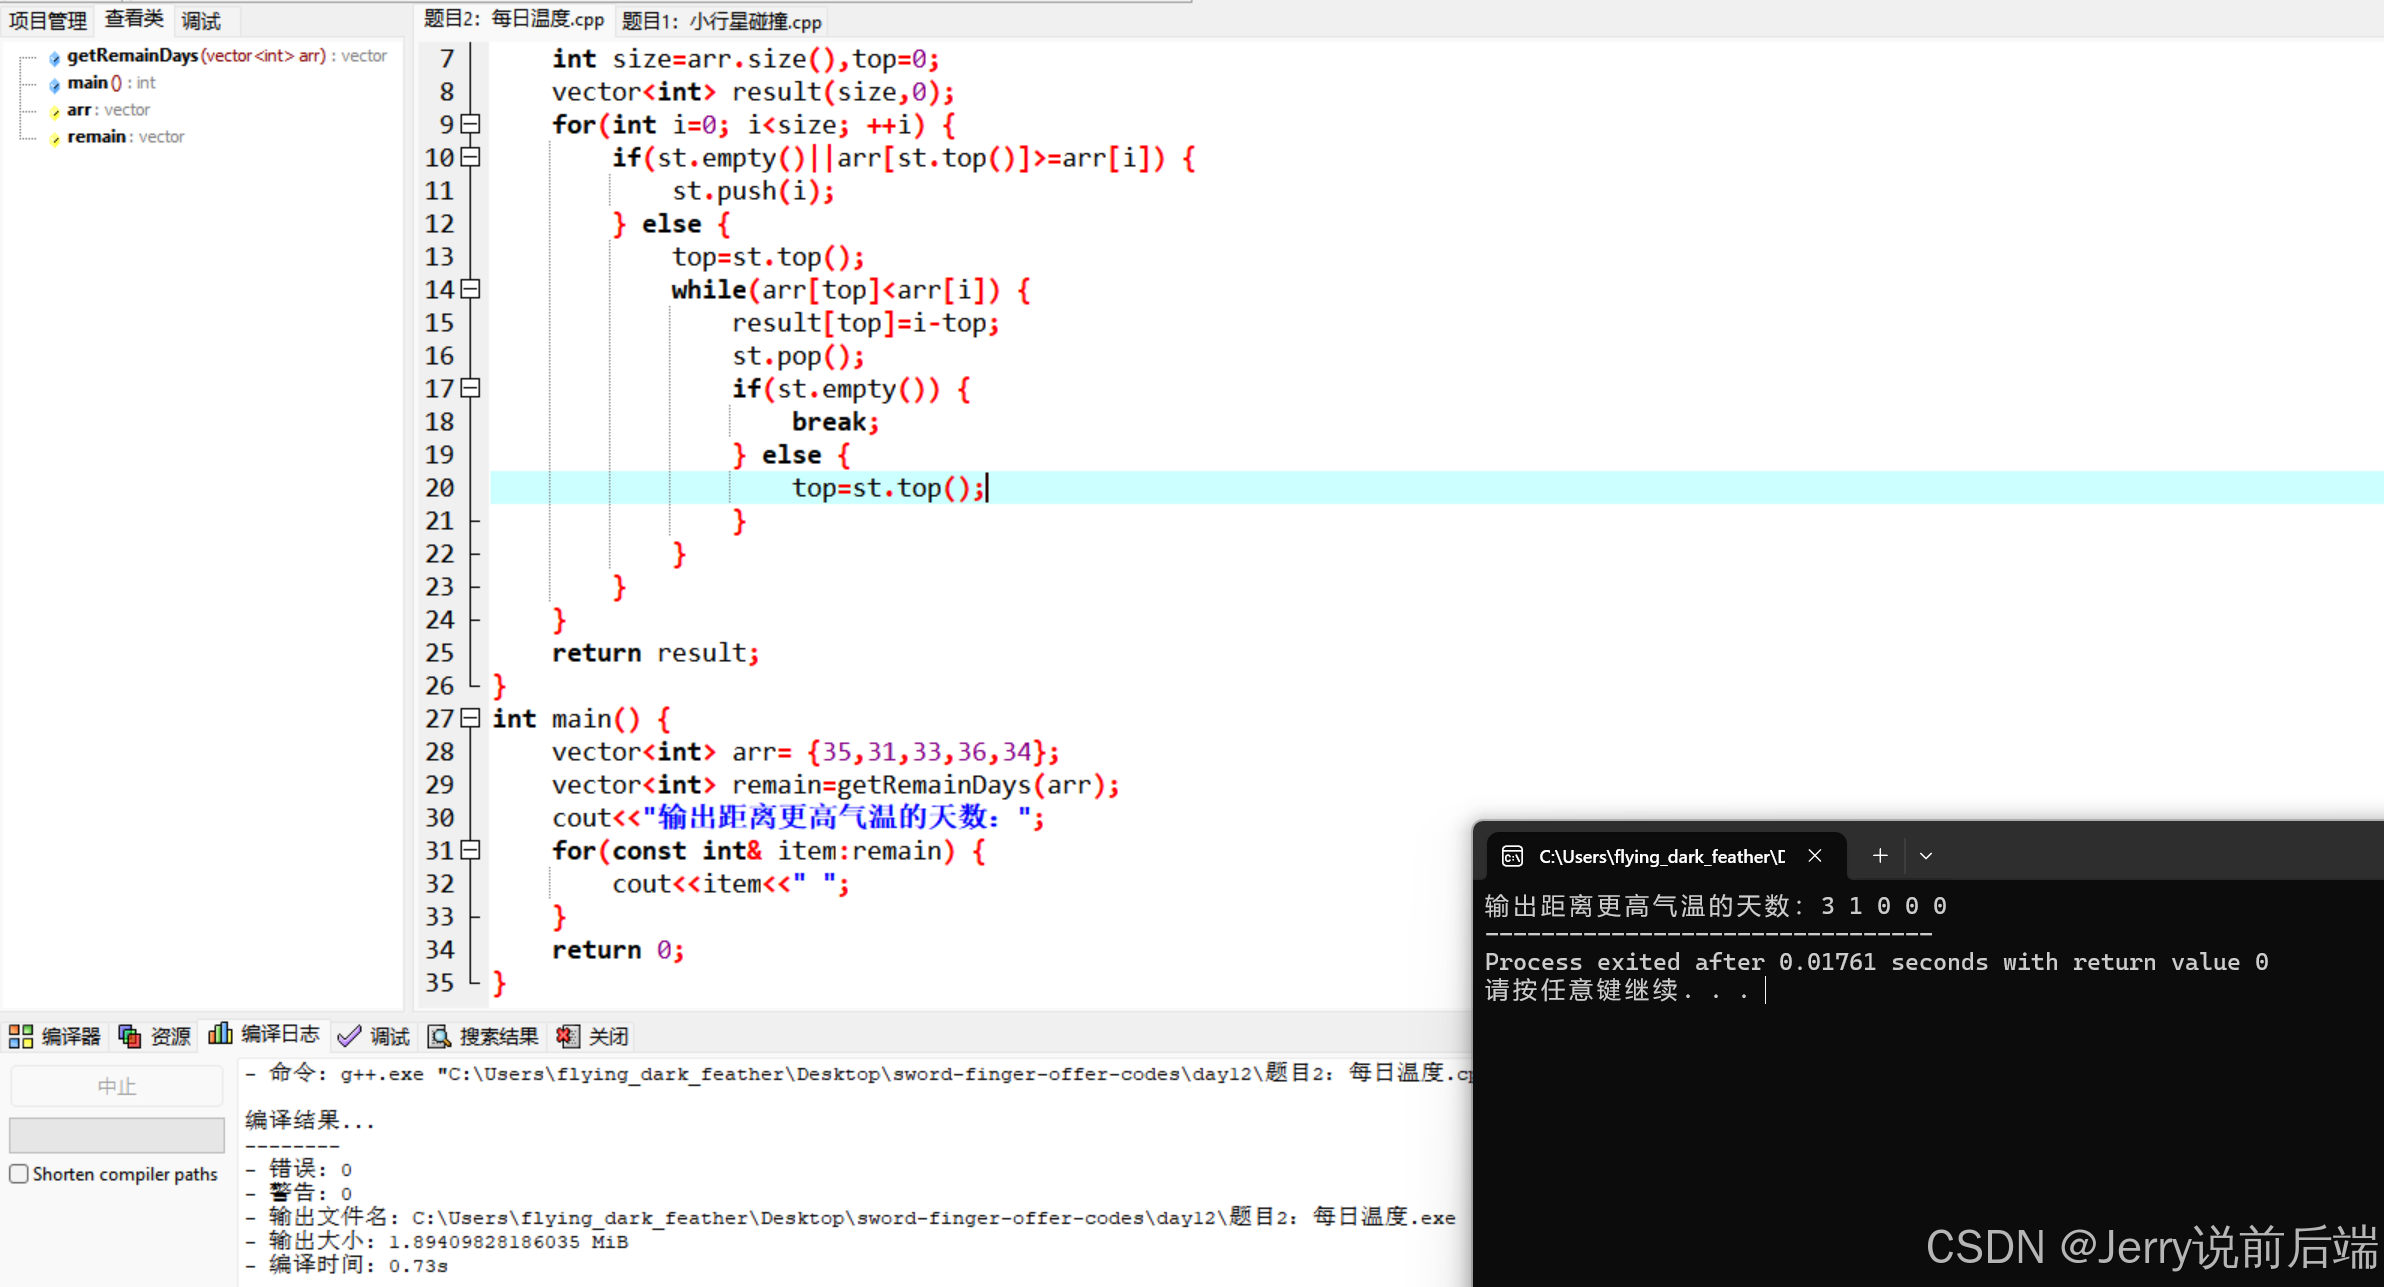Click the red close-panel icon

(x=567, y=1037)
